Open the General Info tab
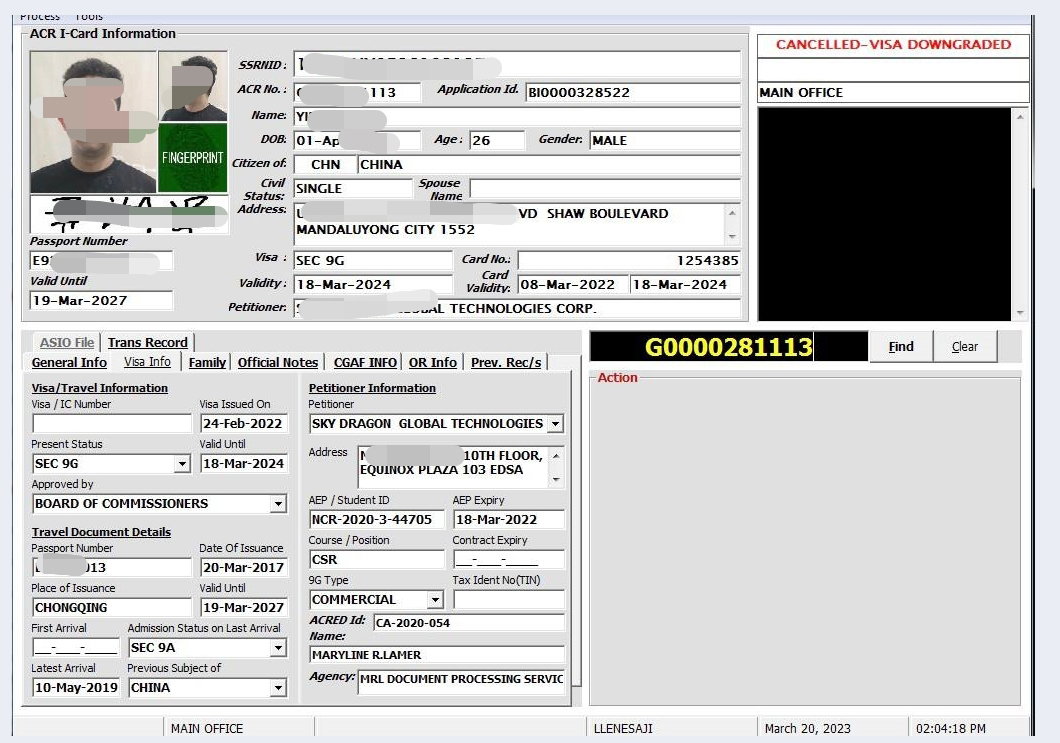This screenshot has height=743, width=1060. [69, 362]
